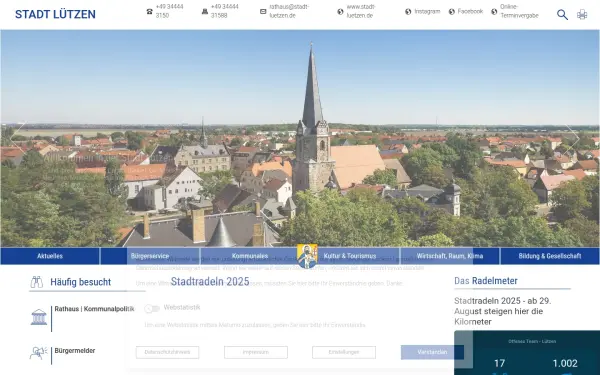
Task: Click the globe icon beside Online-Terminvergabe
Action: point(494,11)
